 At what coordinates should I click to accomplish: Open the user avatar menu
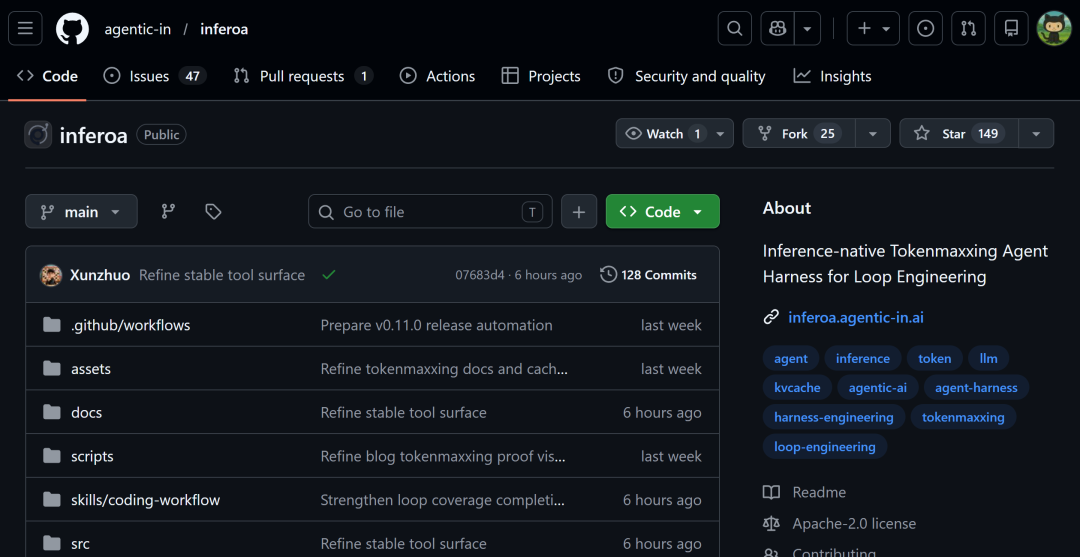pyautogui.click(x=1054, y=29)
